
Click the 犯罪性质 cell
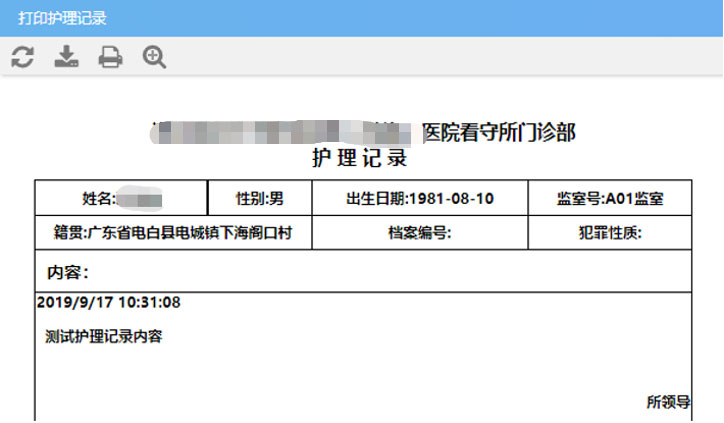[x=610, y=233]
